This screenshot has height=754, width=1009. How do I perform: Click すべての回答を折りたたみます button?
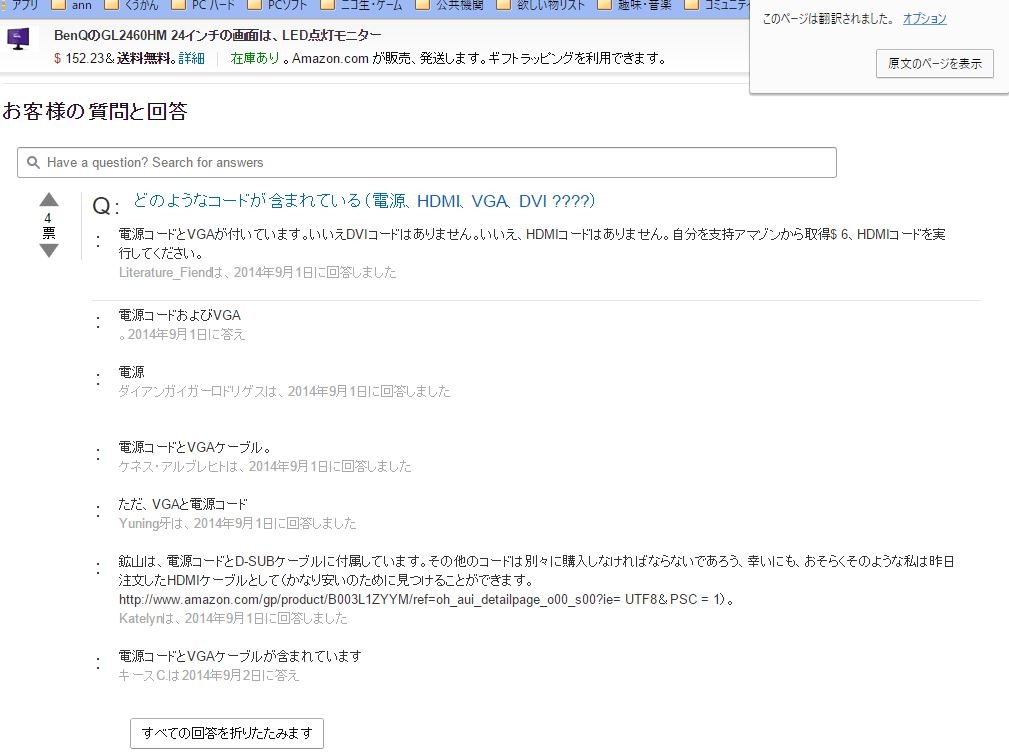coord(227,733)
